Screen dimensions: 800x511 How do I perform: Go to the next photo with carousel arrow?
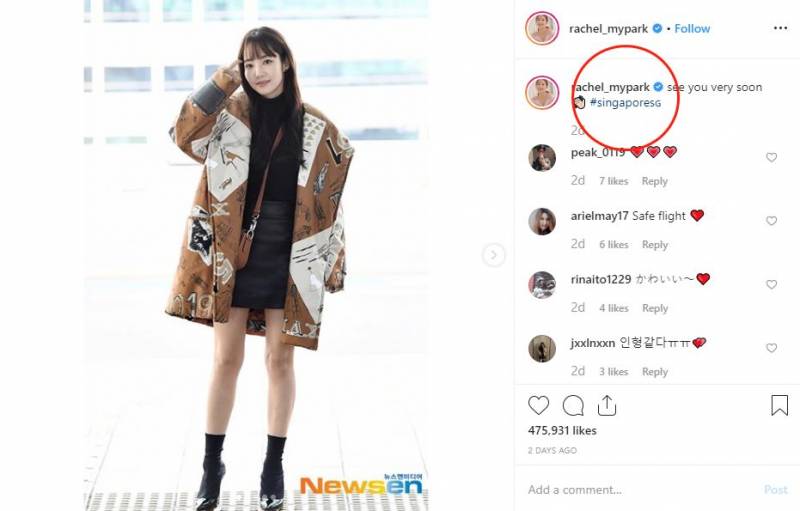pyautogui.click(x=493, y=254)
